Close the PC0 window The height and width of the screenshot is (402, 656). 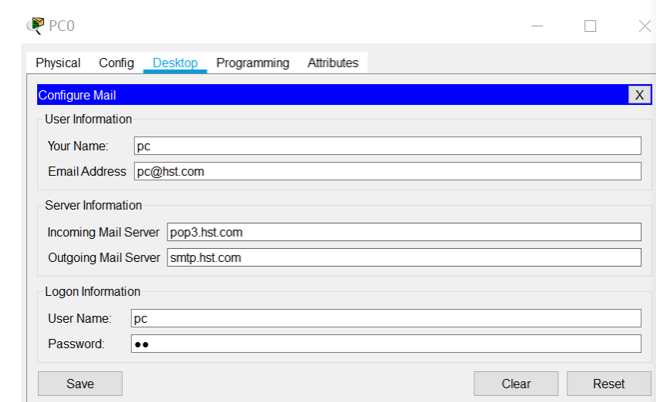click(x=645, y=26)
